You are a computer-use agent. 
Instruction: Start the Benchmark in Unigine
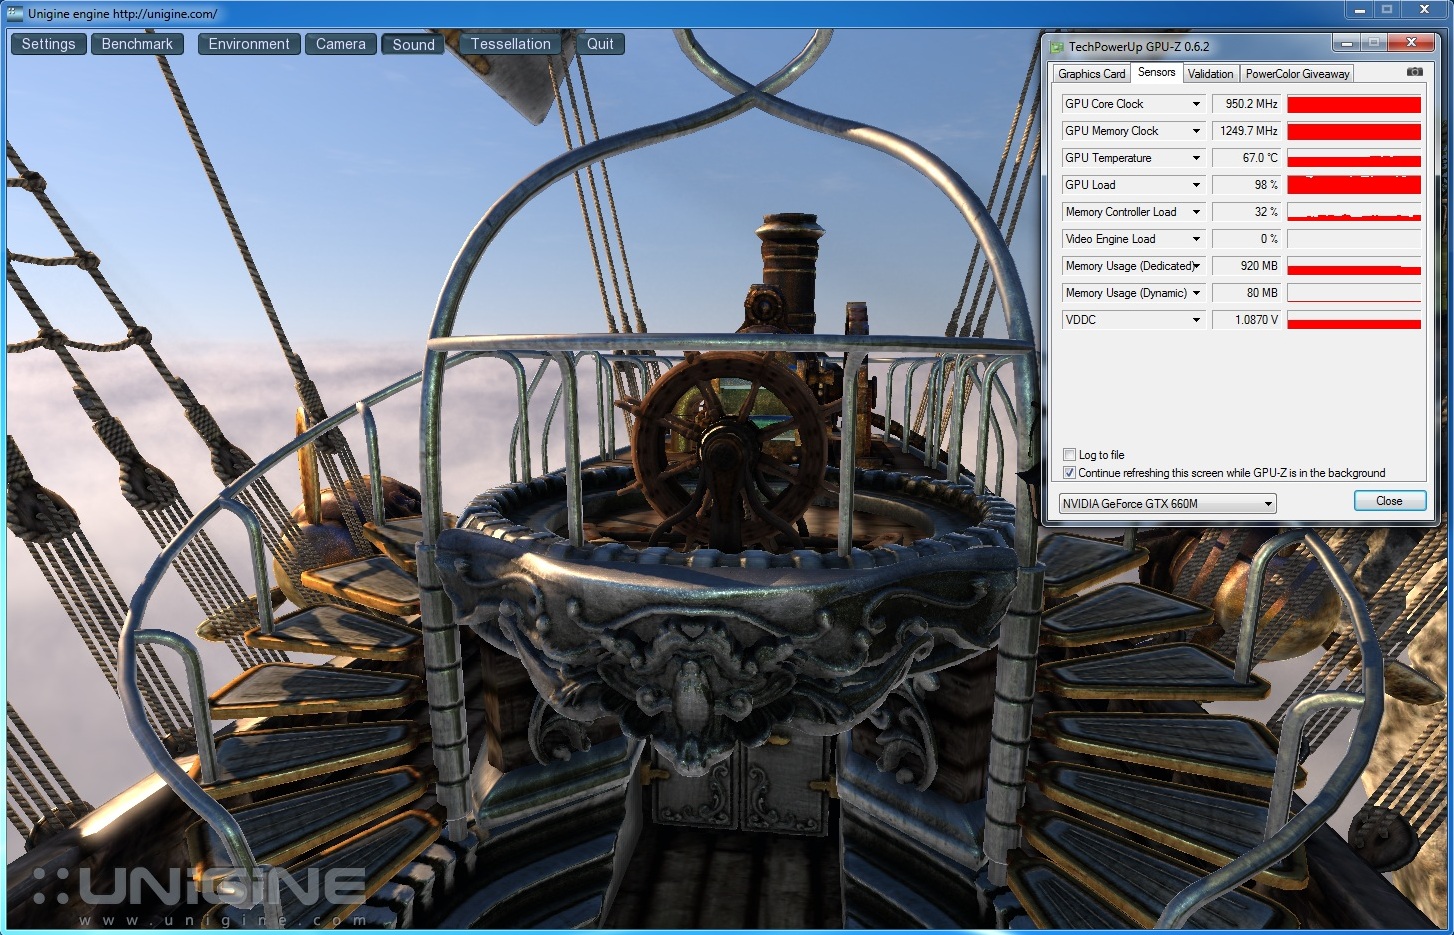click(137, 44)
